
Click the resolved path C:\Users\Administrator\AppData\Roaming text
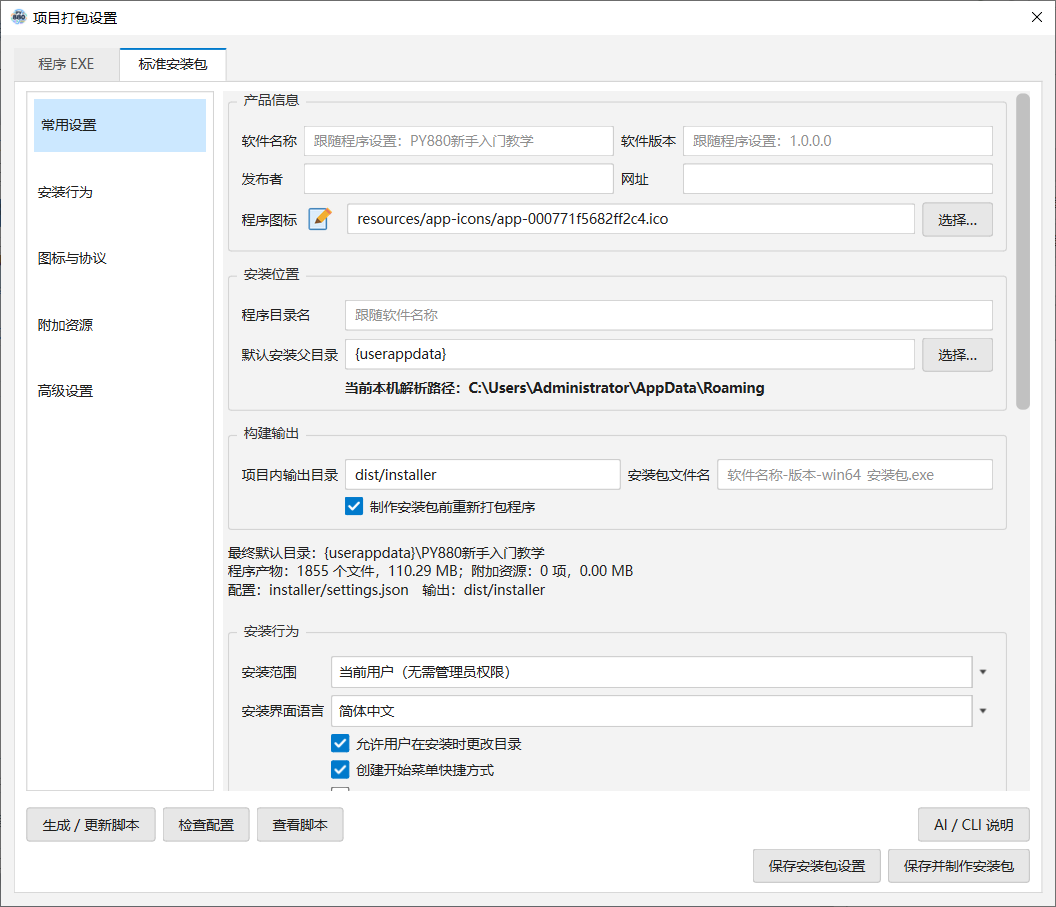(x=616, y=388)
